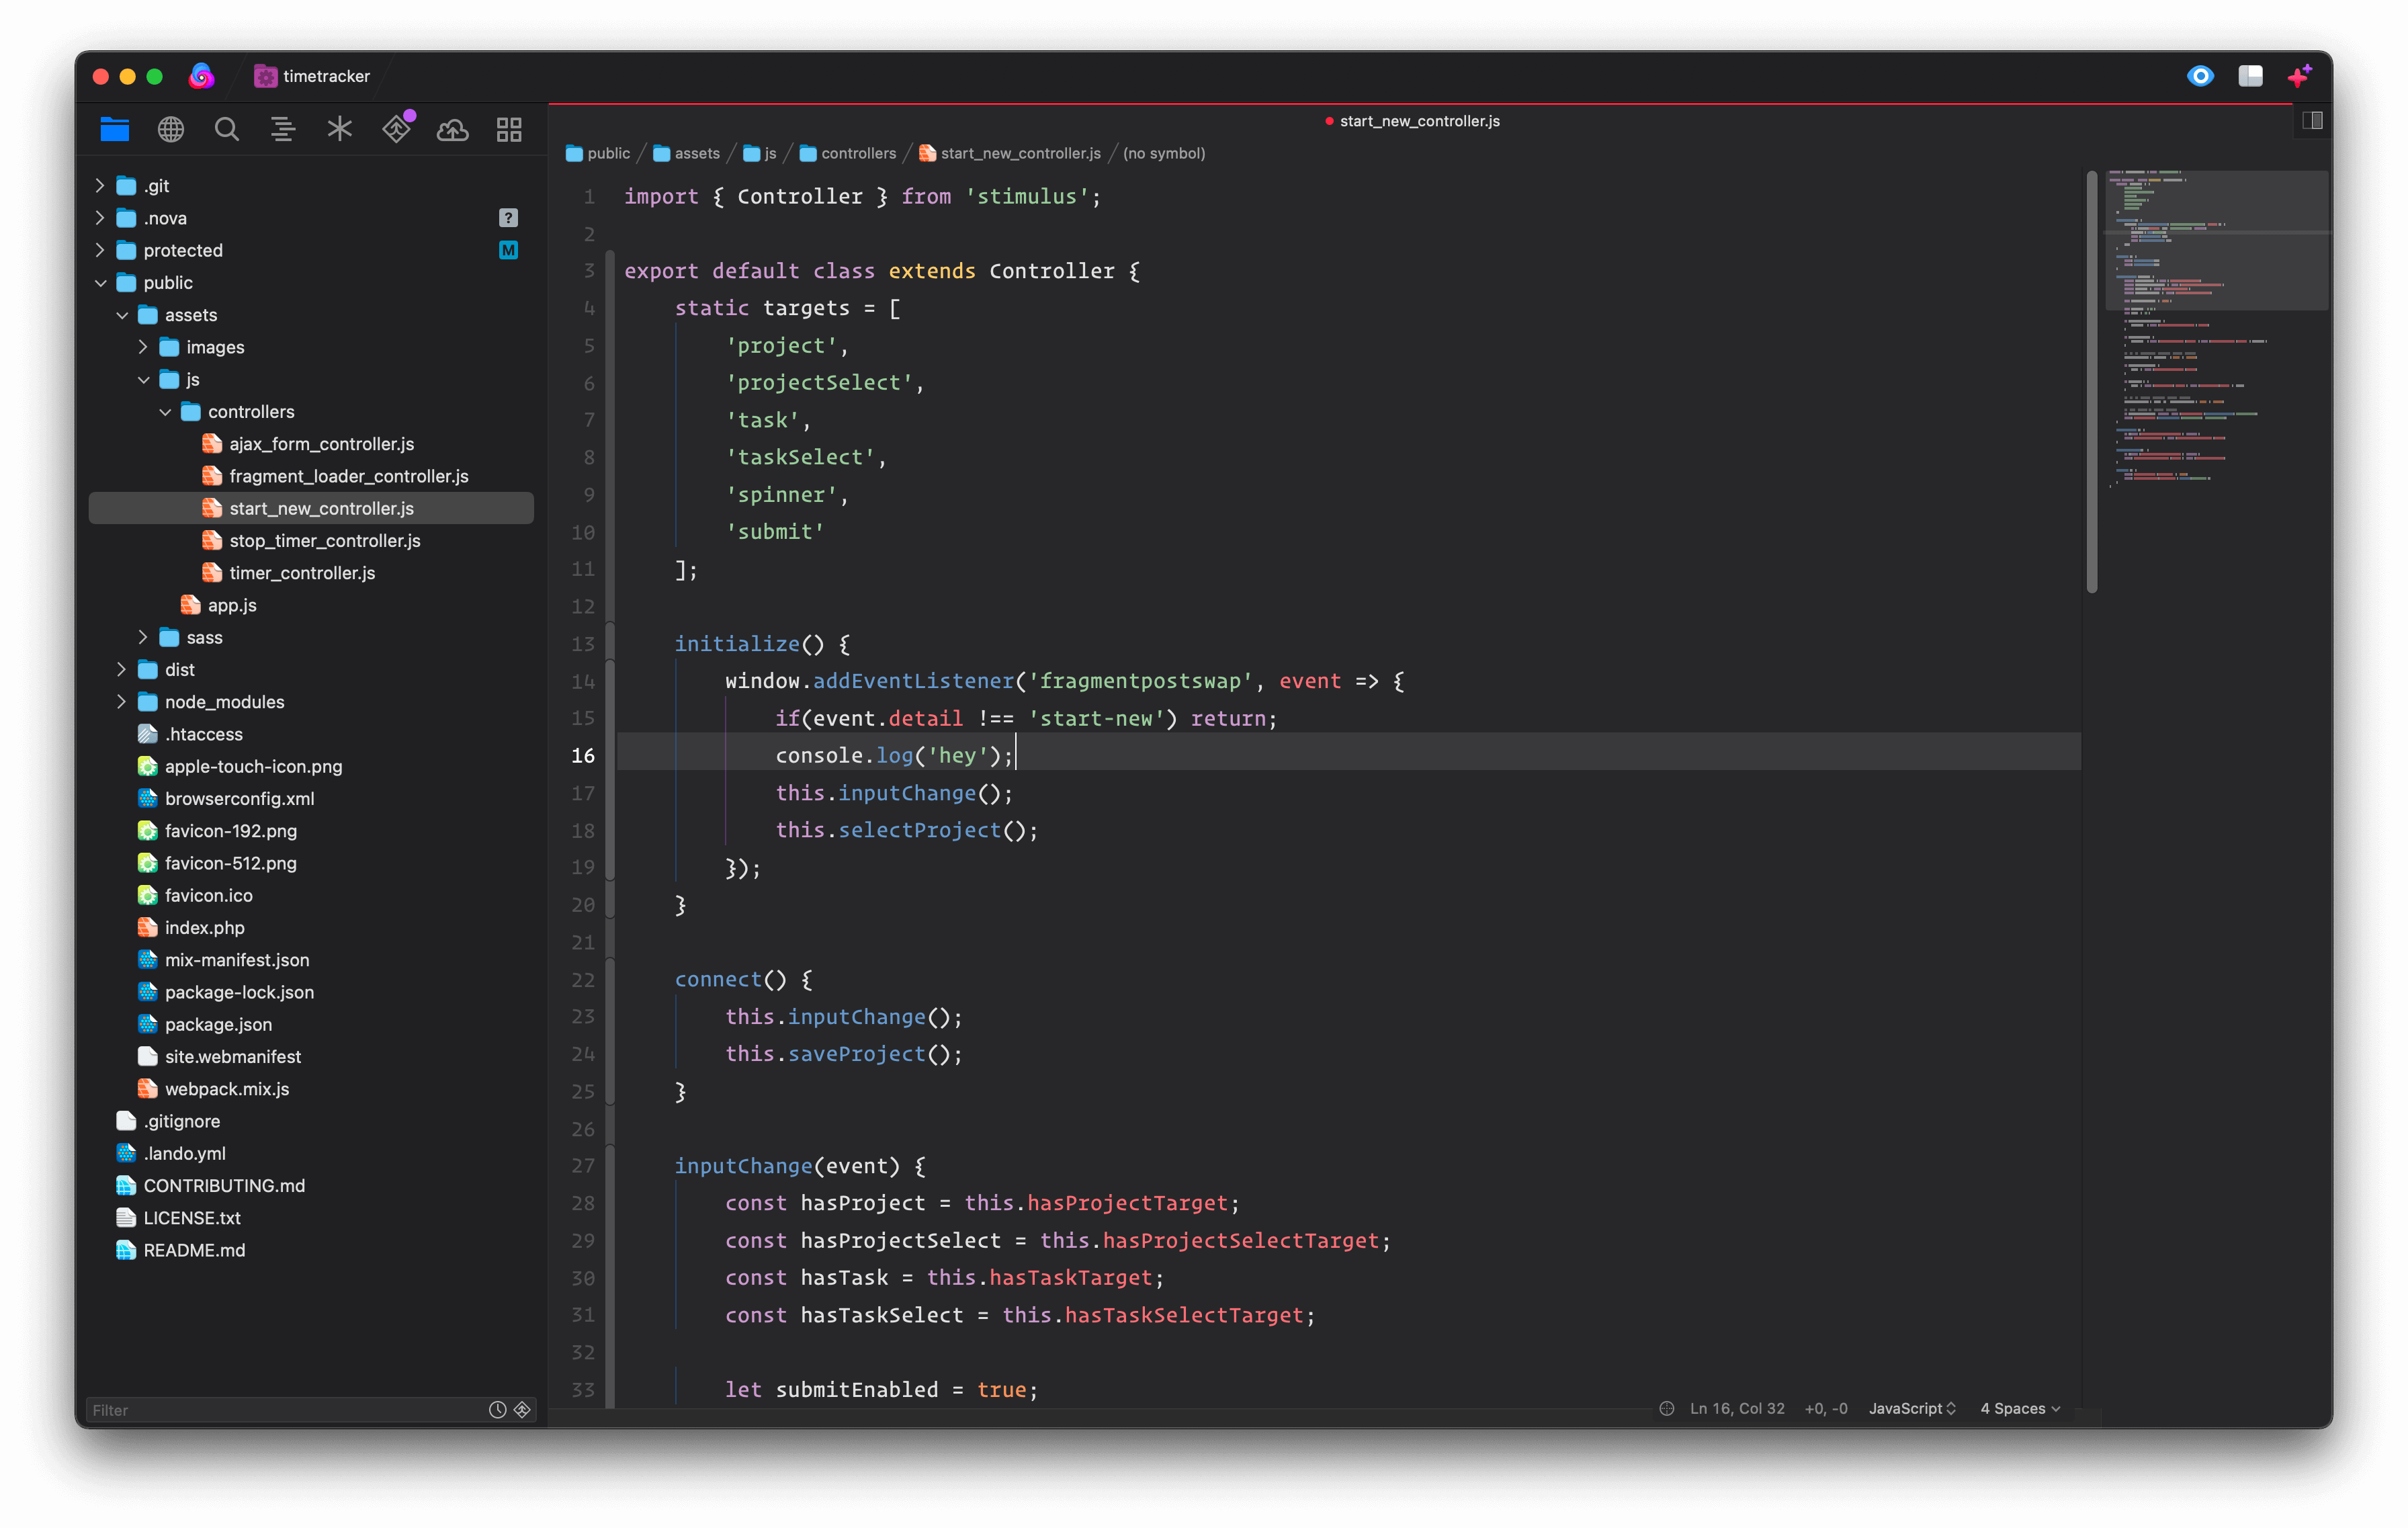This screenshot has height=1528, width=2408.
Task: Expand the protected folder
Action: point(100,250)
